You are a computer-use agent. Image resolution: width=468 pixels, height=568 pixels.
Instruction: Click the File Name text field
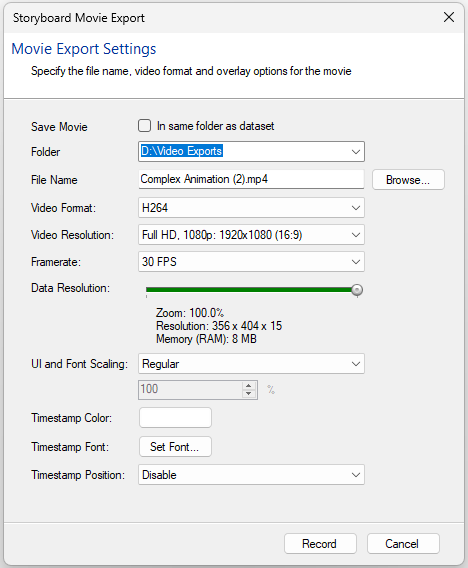click(251, 179)
